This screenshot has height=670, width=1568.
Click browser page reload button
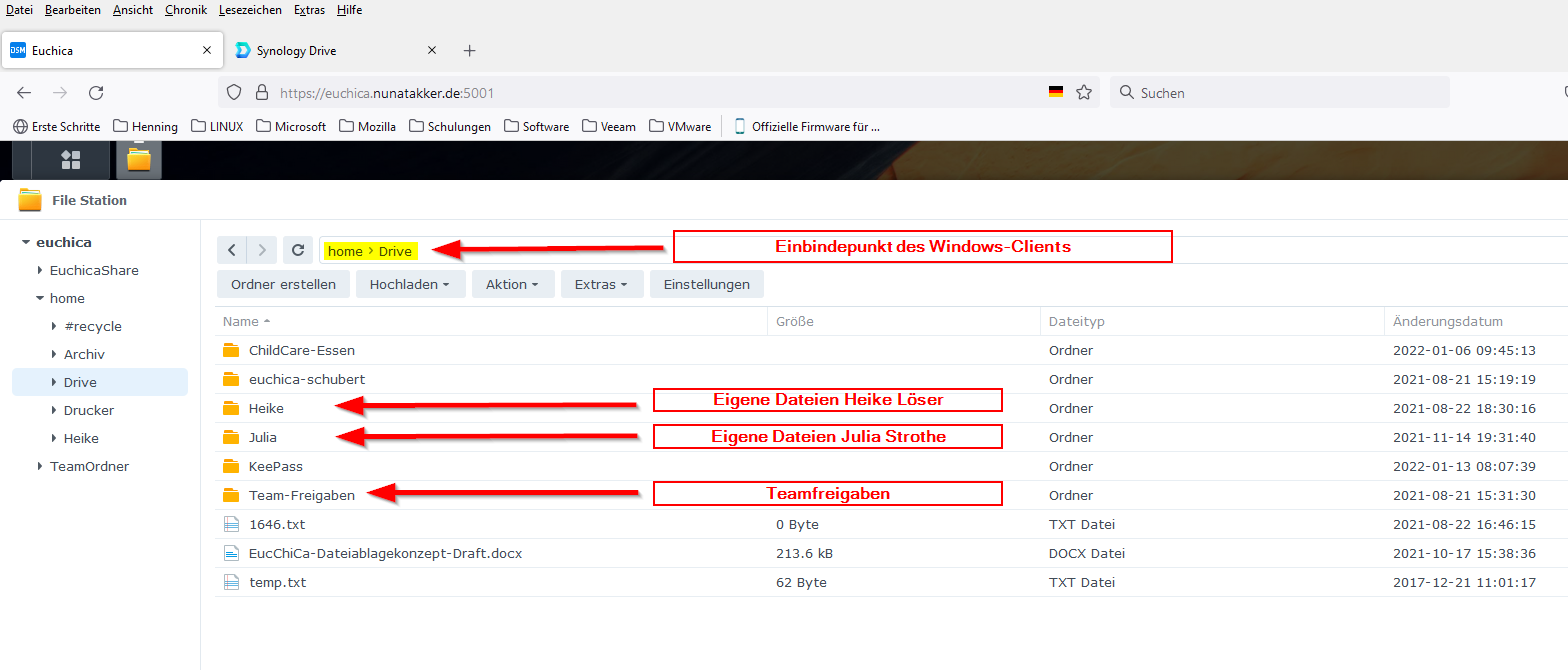(x=96, y=93)
